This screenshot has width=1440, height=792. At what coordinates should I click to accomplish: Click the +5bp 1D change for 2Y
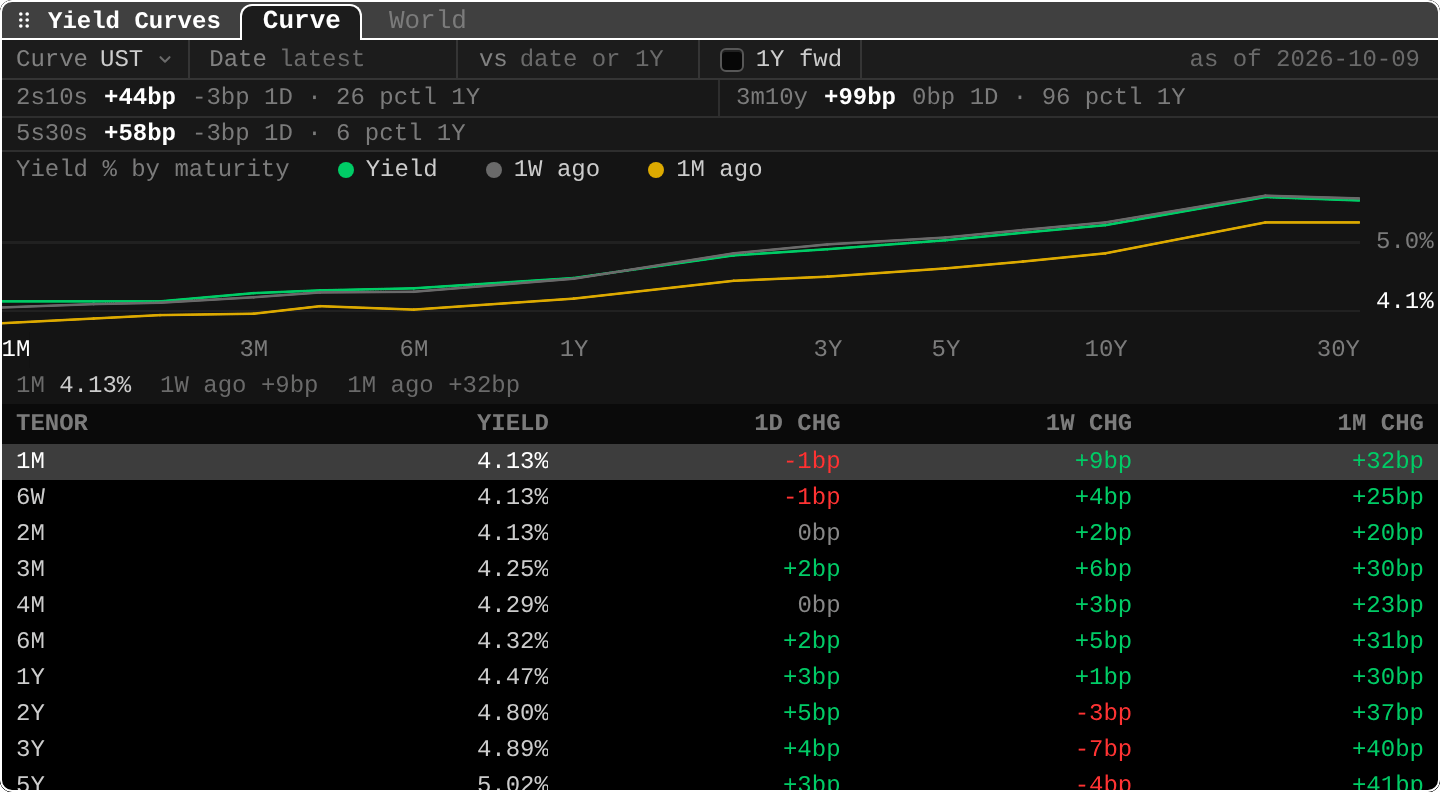pos(811,713)
